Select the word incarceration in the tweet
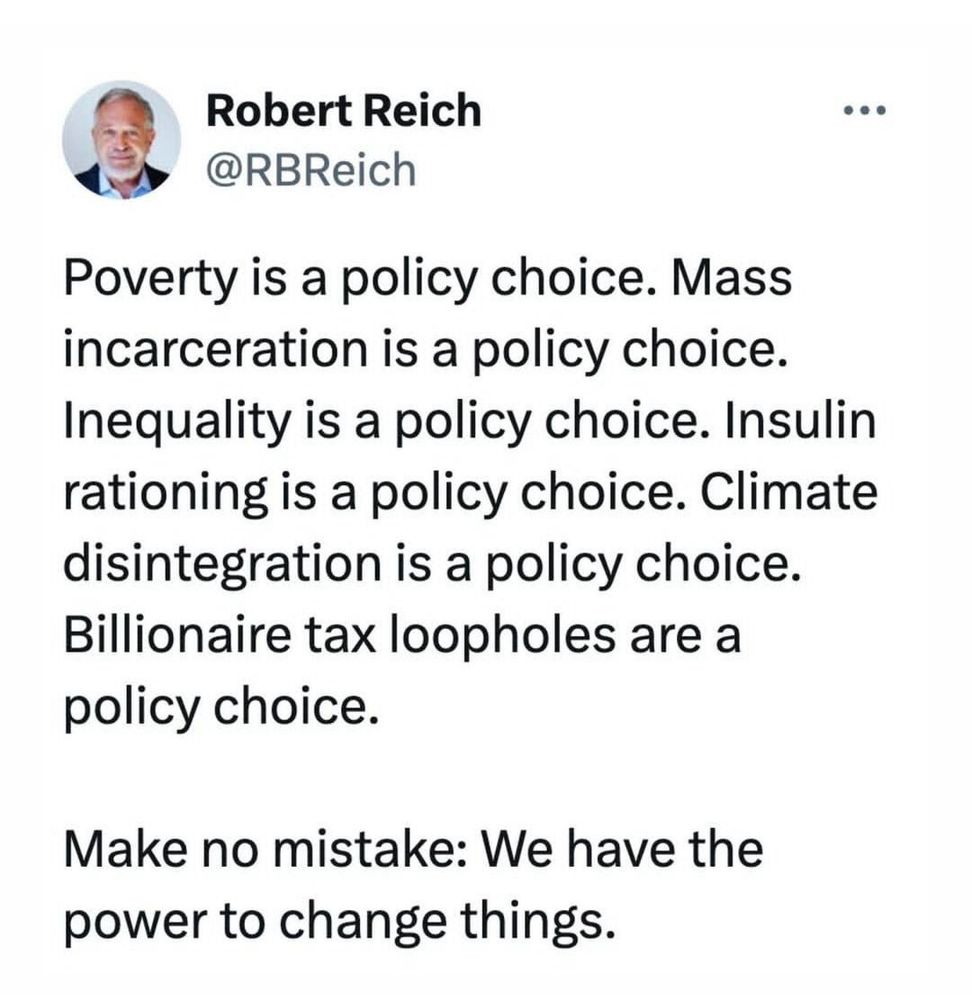The height and width of the screenshot is (1000, 972). [x=216, y=349]
